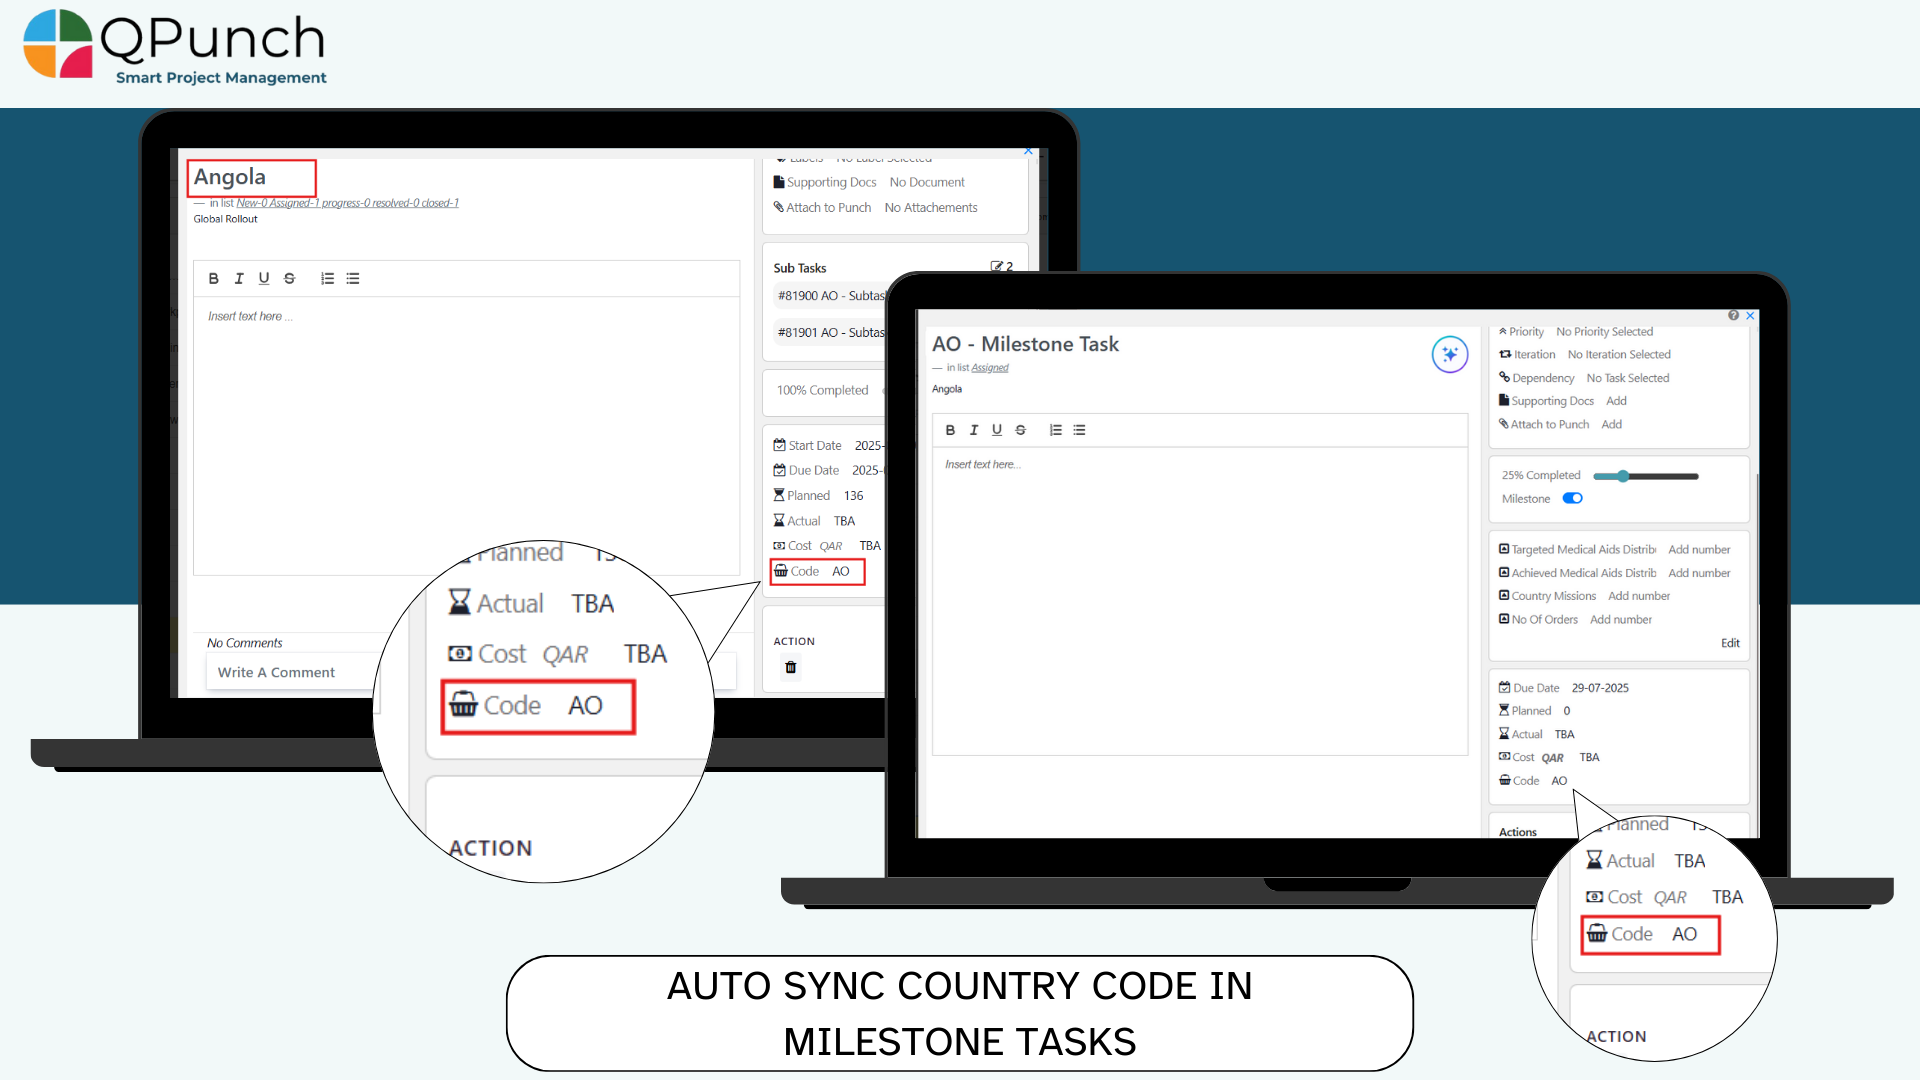The image size is (1920, 1080).
Task: Click the Assigned list link
Action: pos(989,368)
